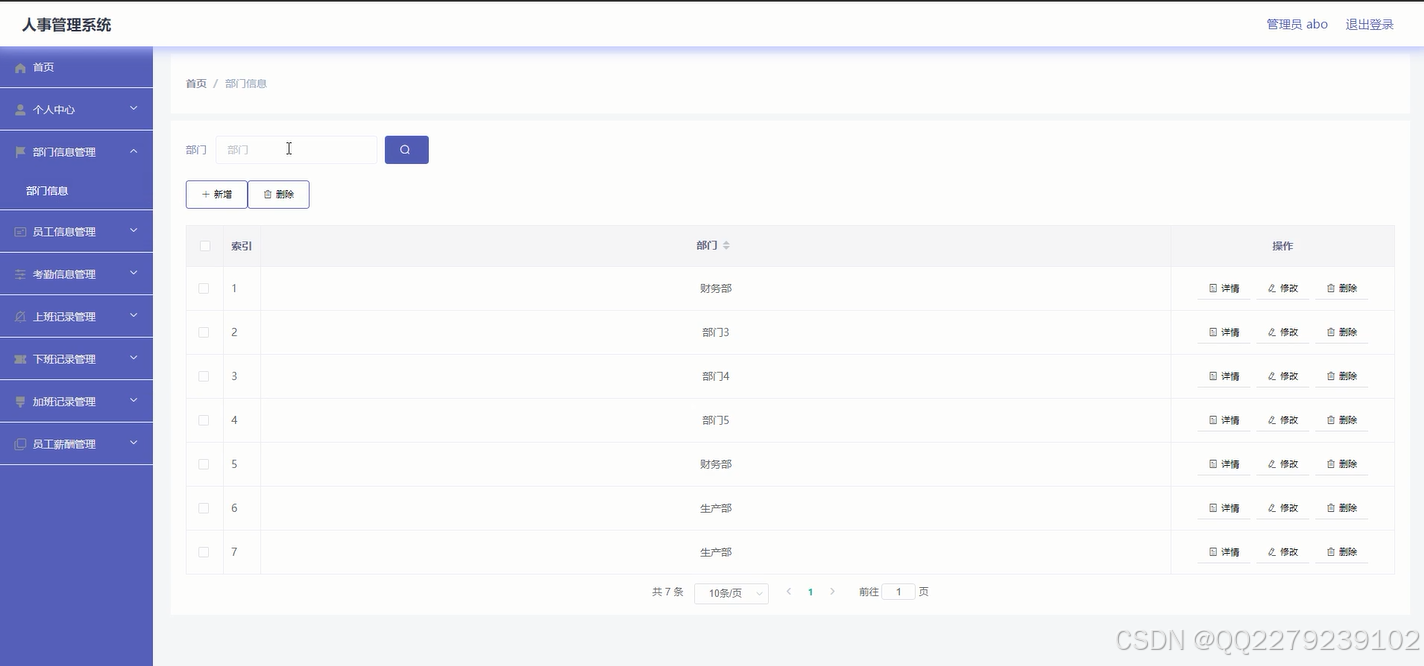Click the magnifier search icon

(406, 148)
